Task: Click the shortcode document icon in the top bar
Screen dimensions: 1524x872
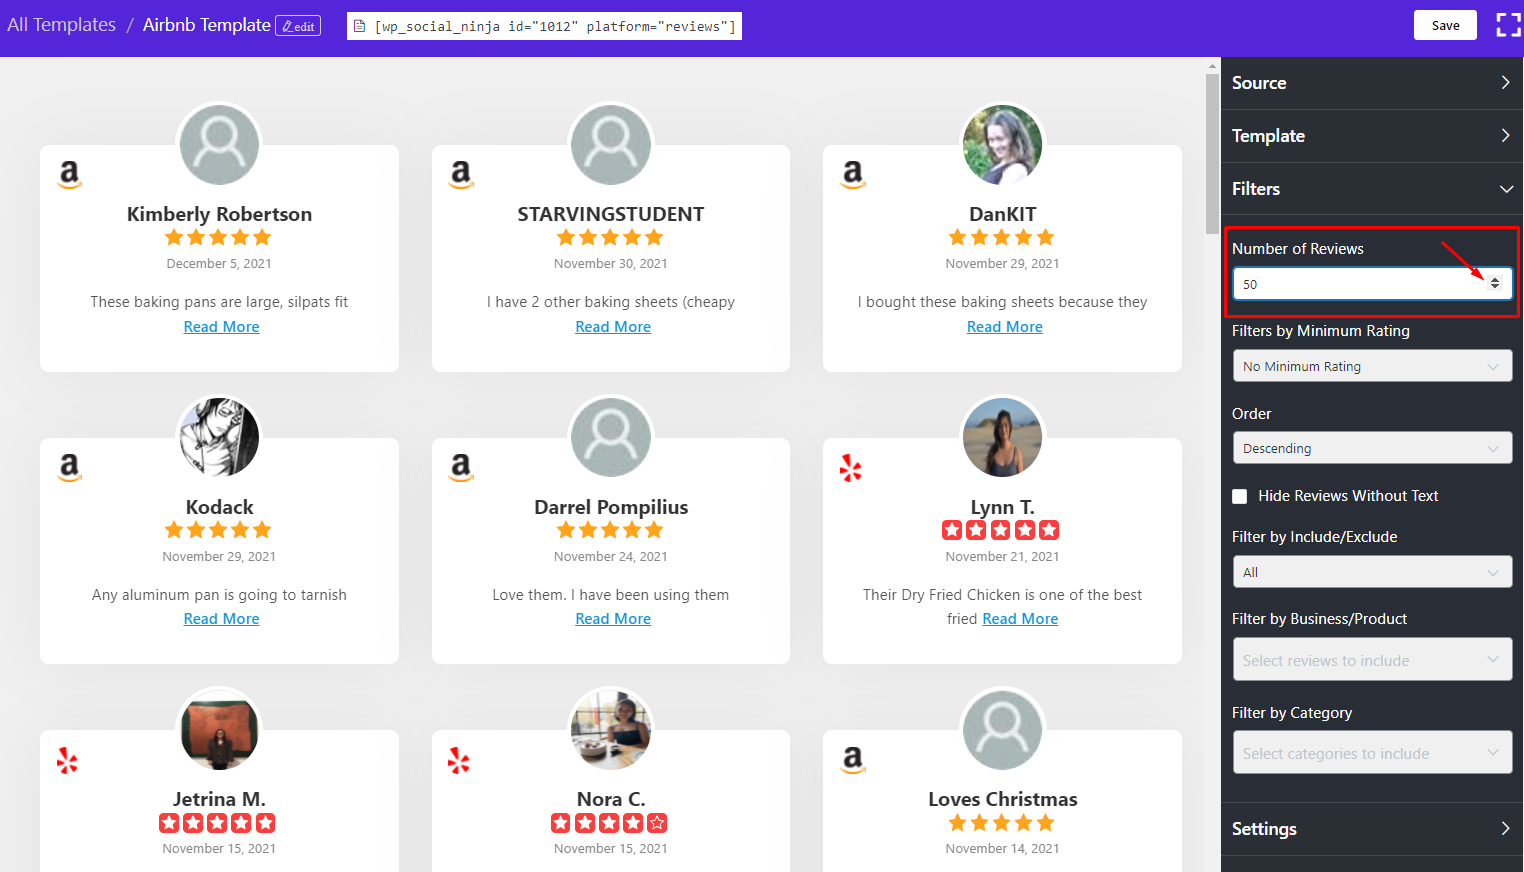Action: tap(359, 25)
